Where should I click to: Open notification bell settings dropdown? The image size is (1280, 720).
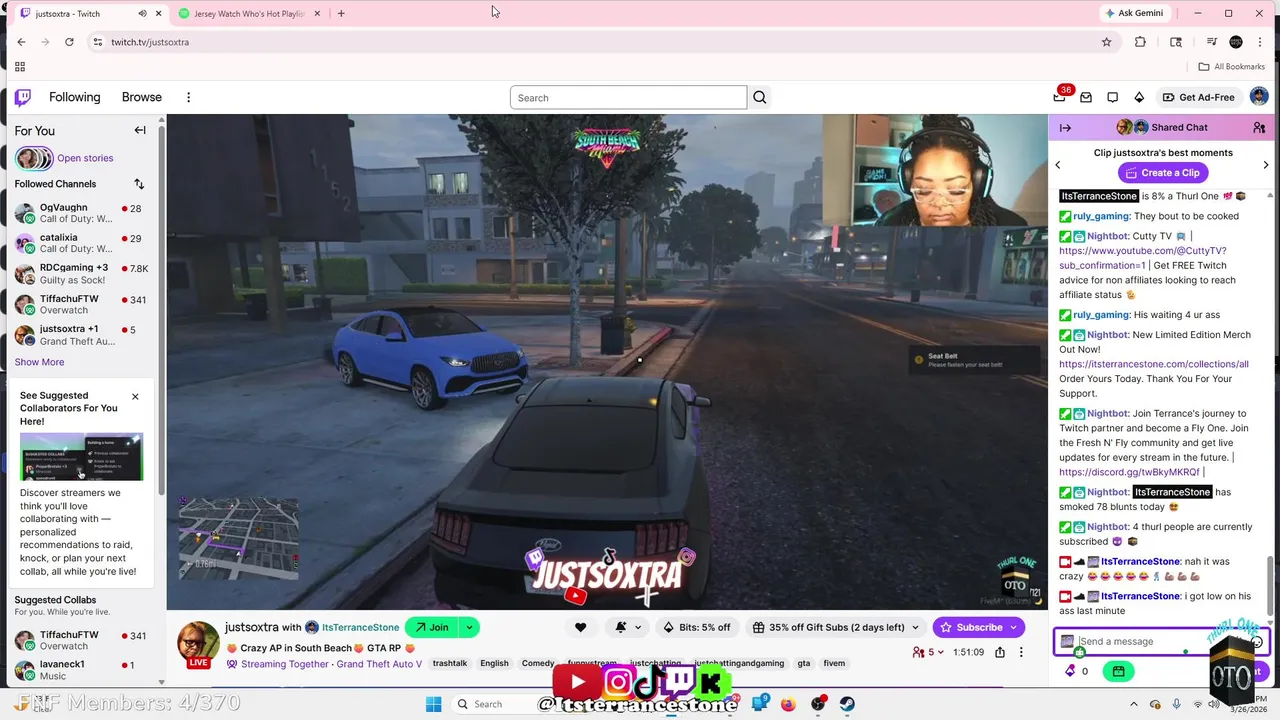(628, 627)
